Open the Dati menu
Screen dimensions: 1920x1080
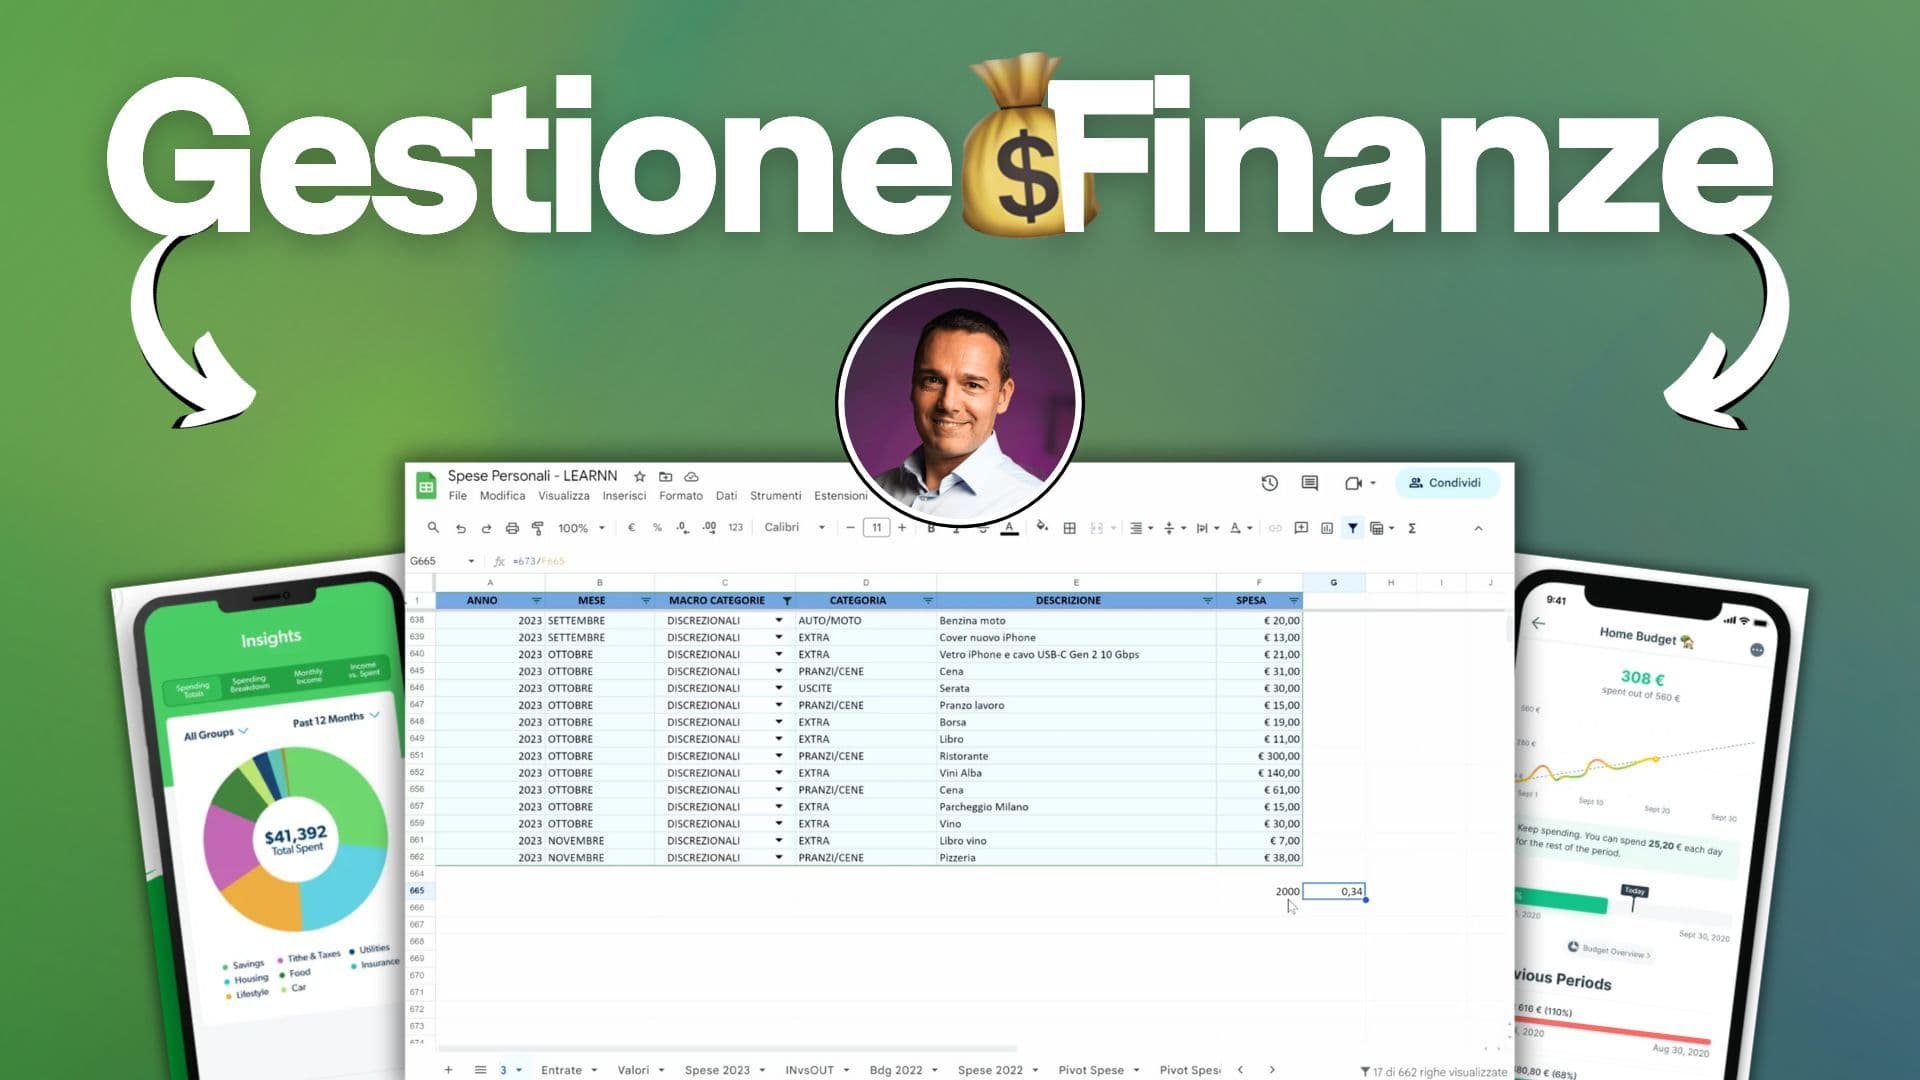point(727,496)
